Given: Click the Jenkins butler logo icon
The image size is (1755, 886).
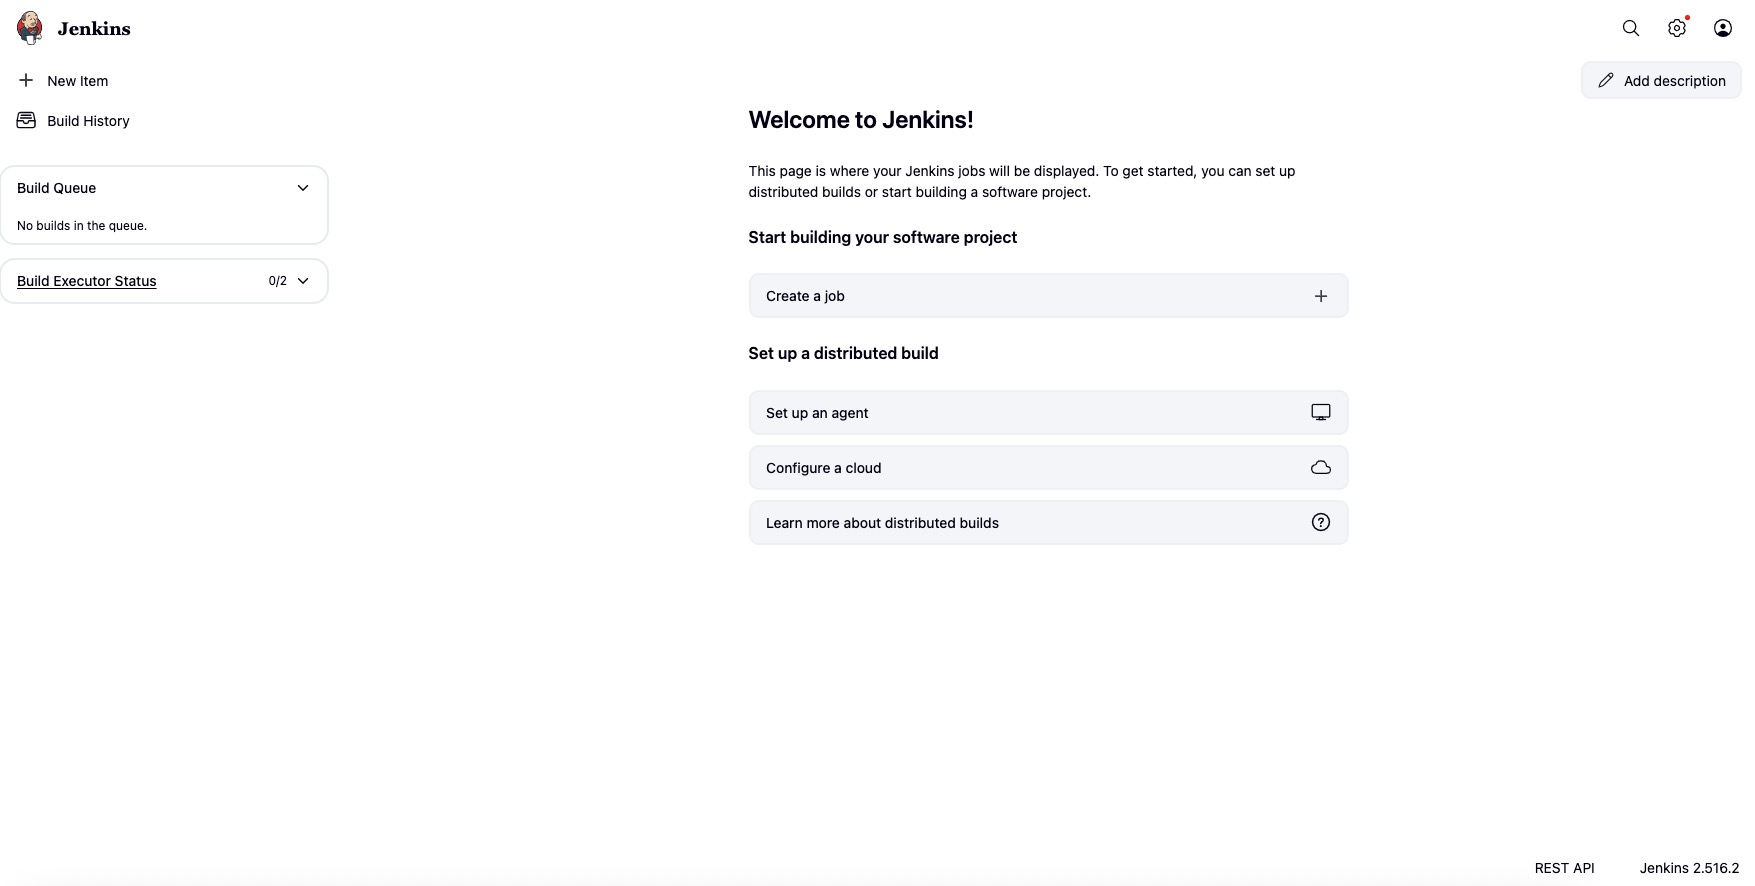Looking at the screenshot, I should point(30,28).
